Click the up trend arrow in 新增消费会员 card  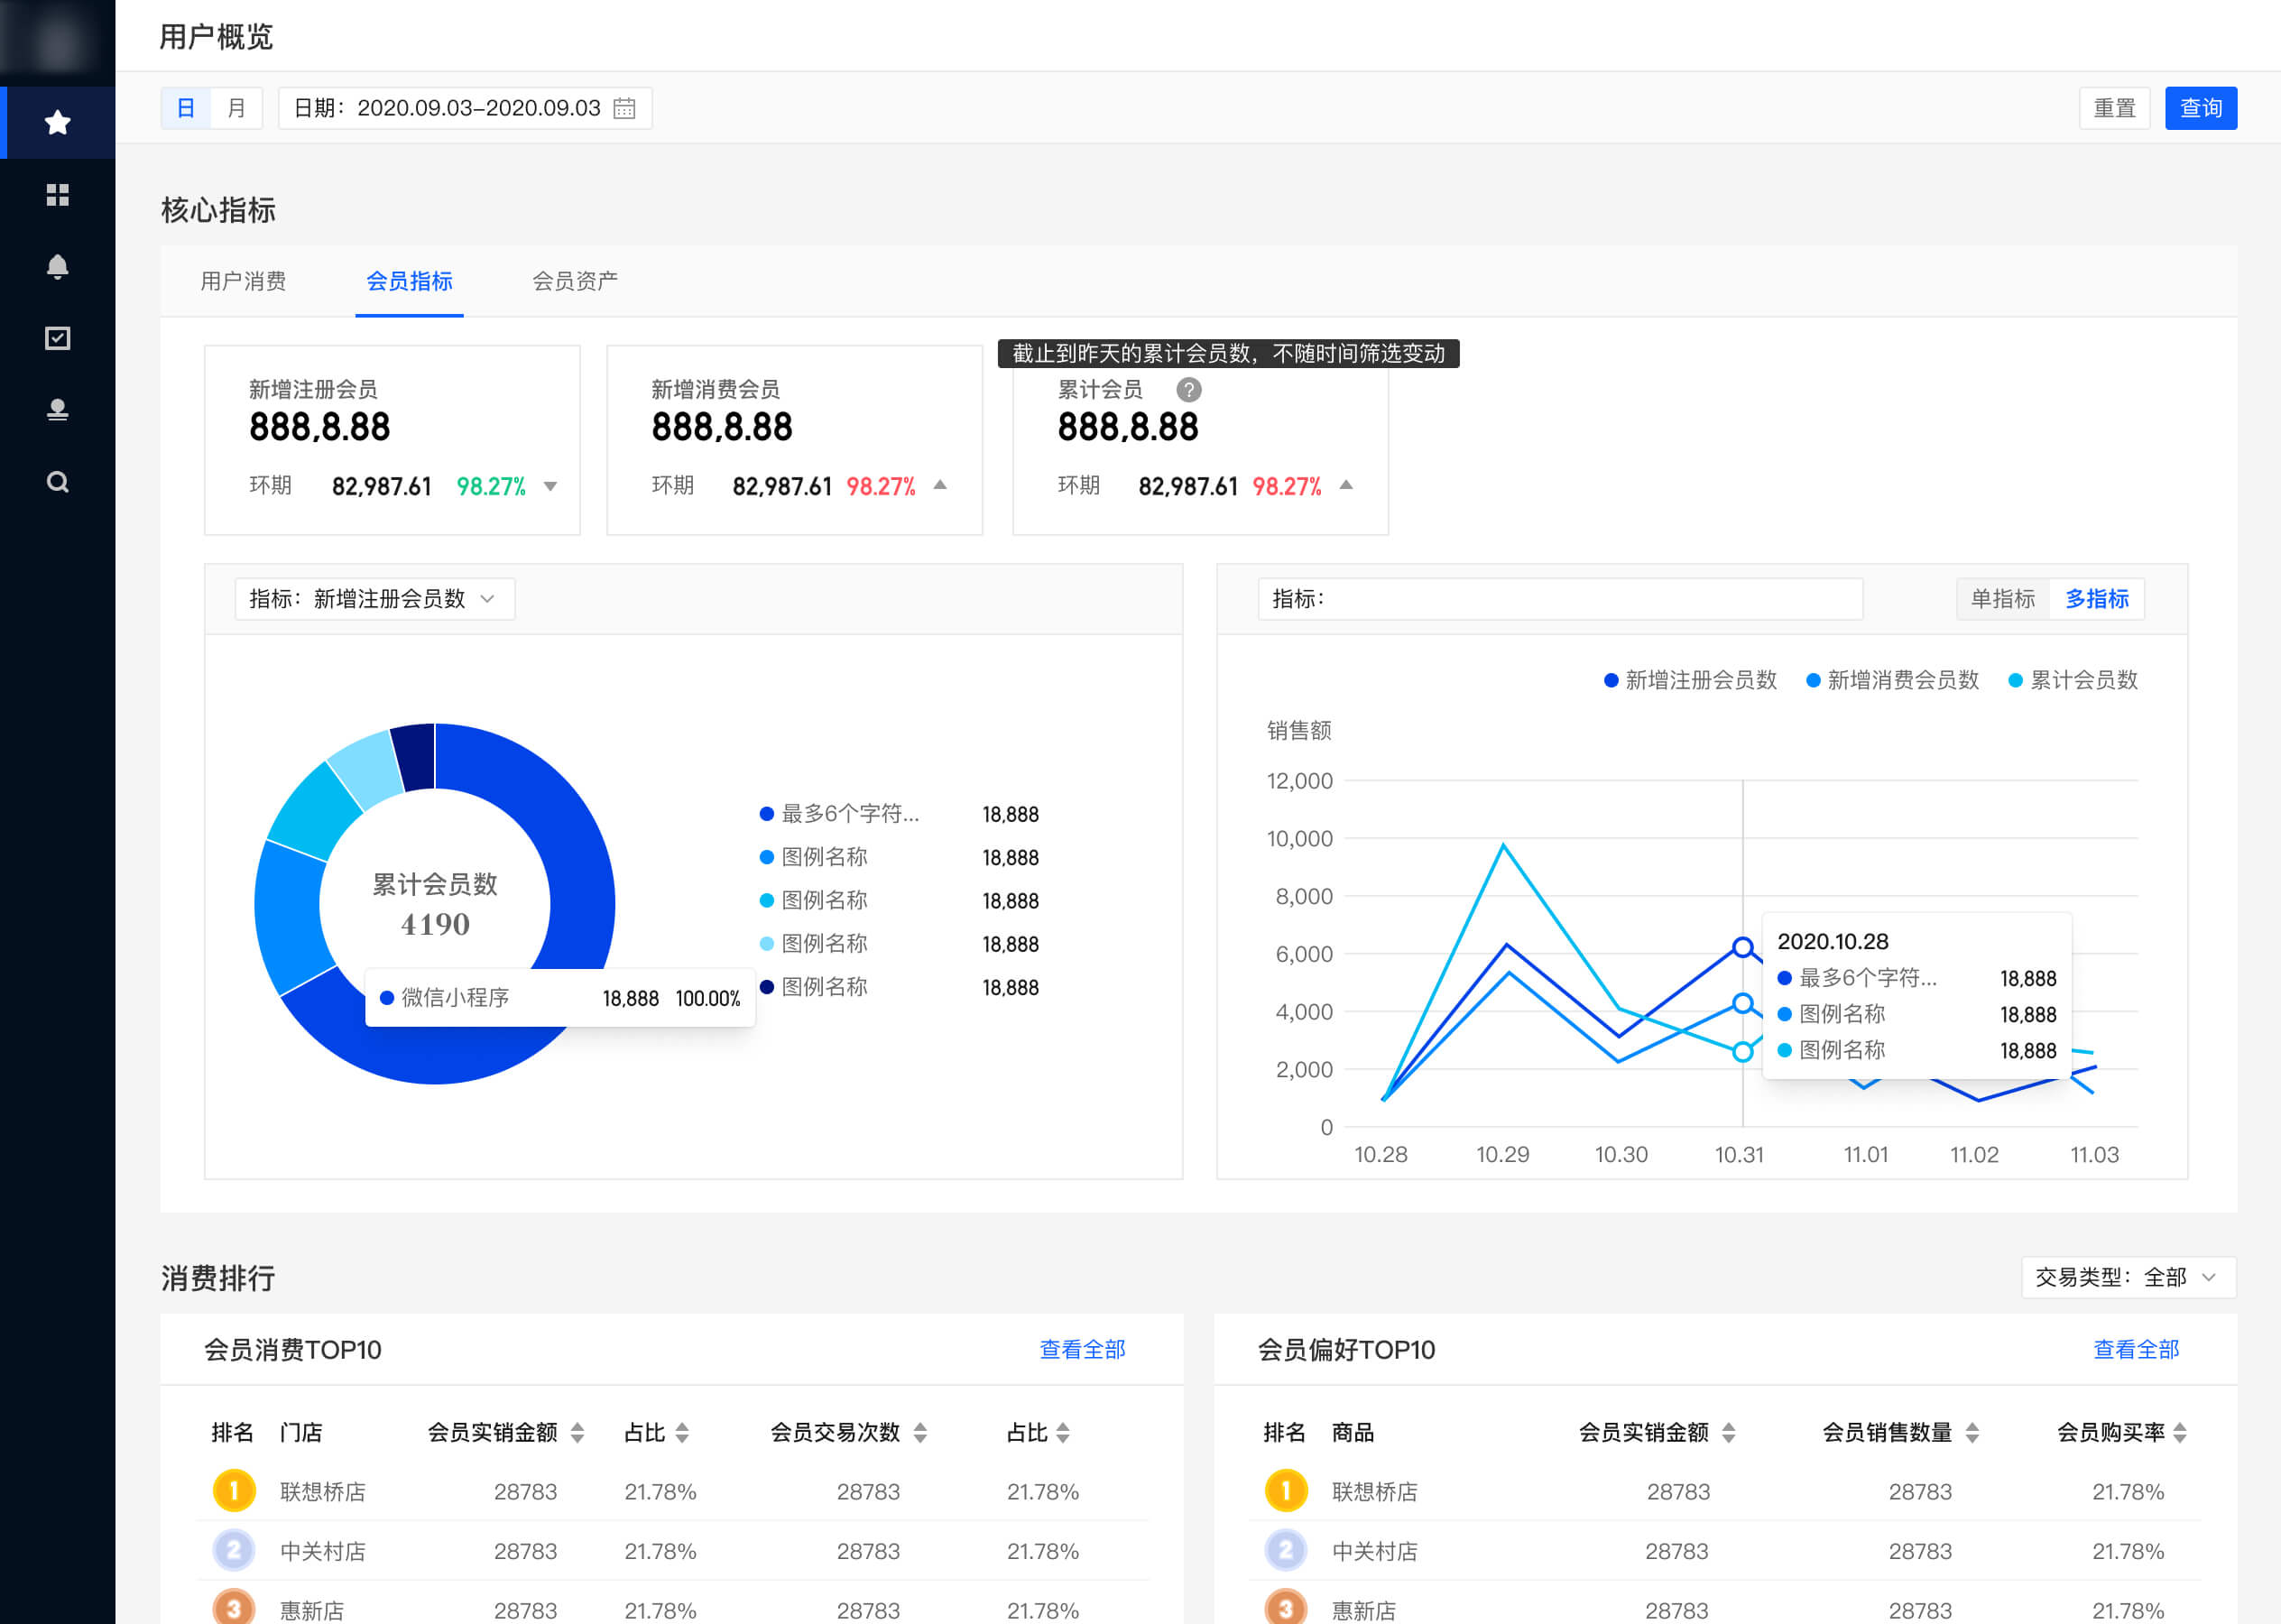tap(940, 485)
